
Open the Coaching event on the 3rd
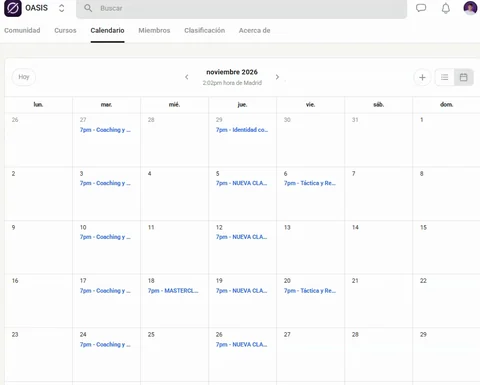pos(105,183)
